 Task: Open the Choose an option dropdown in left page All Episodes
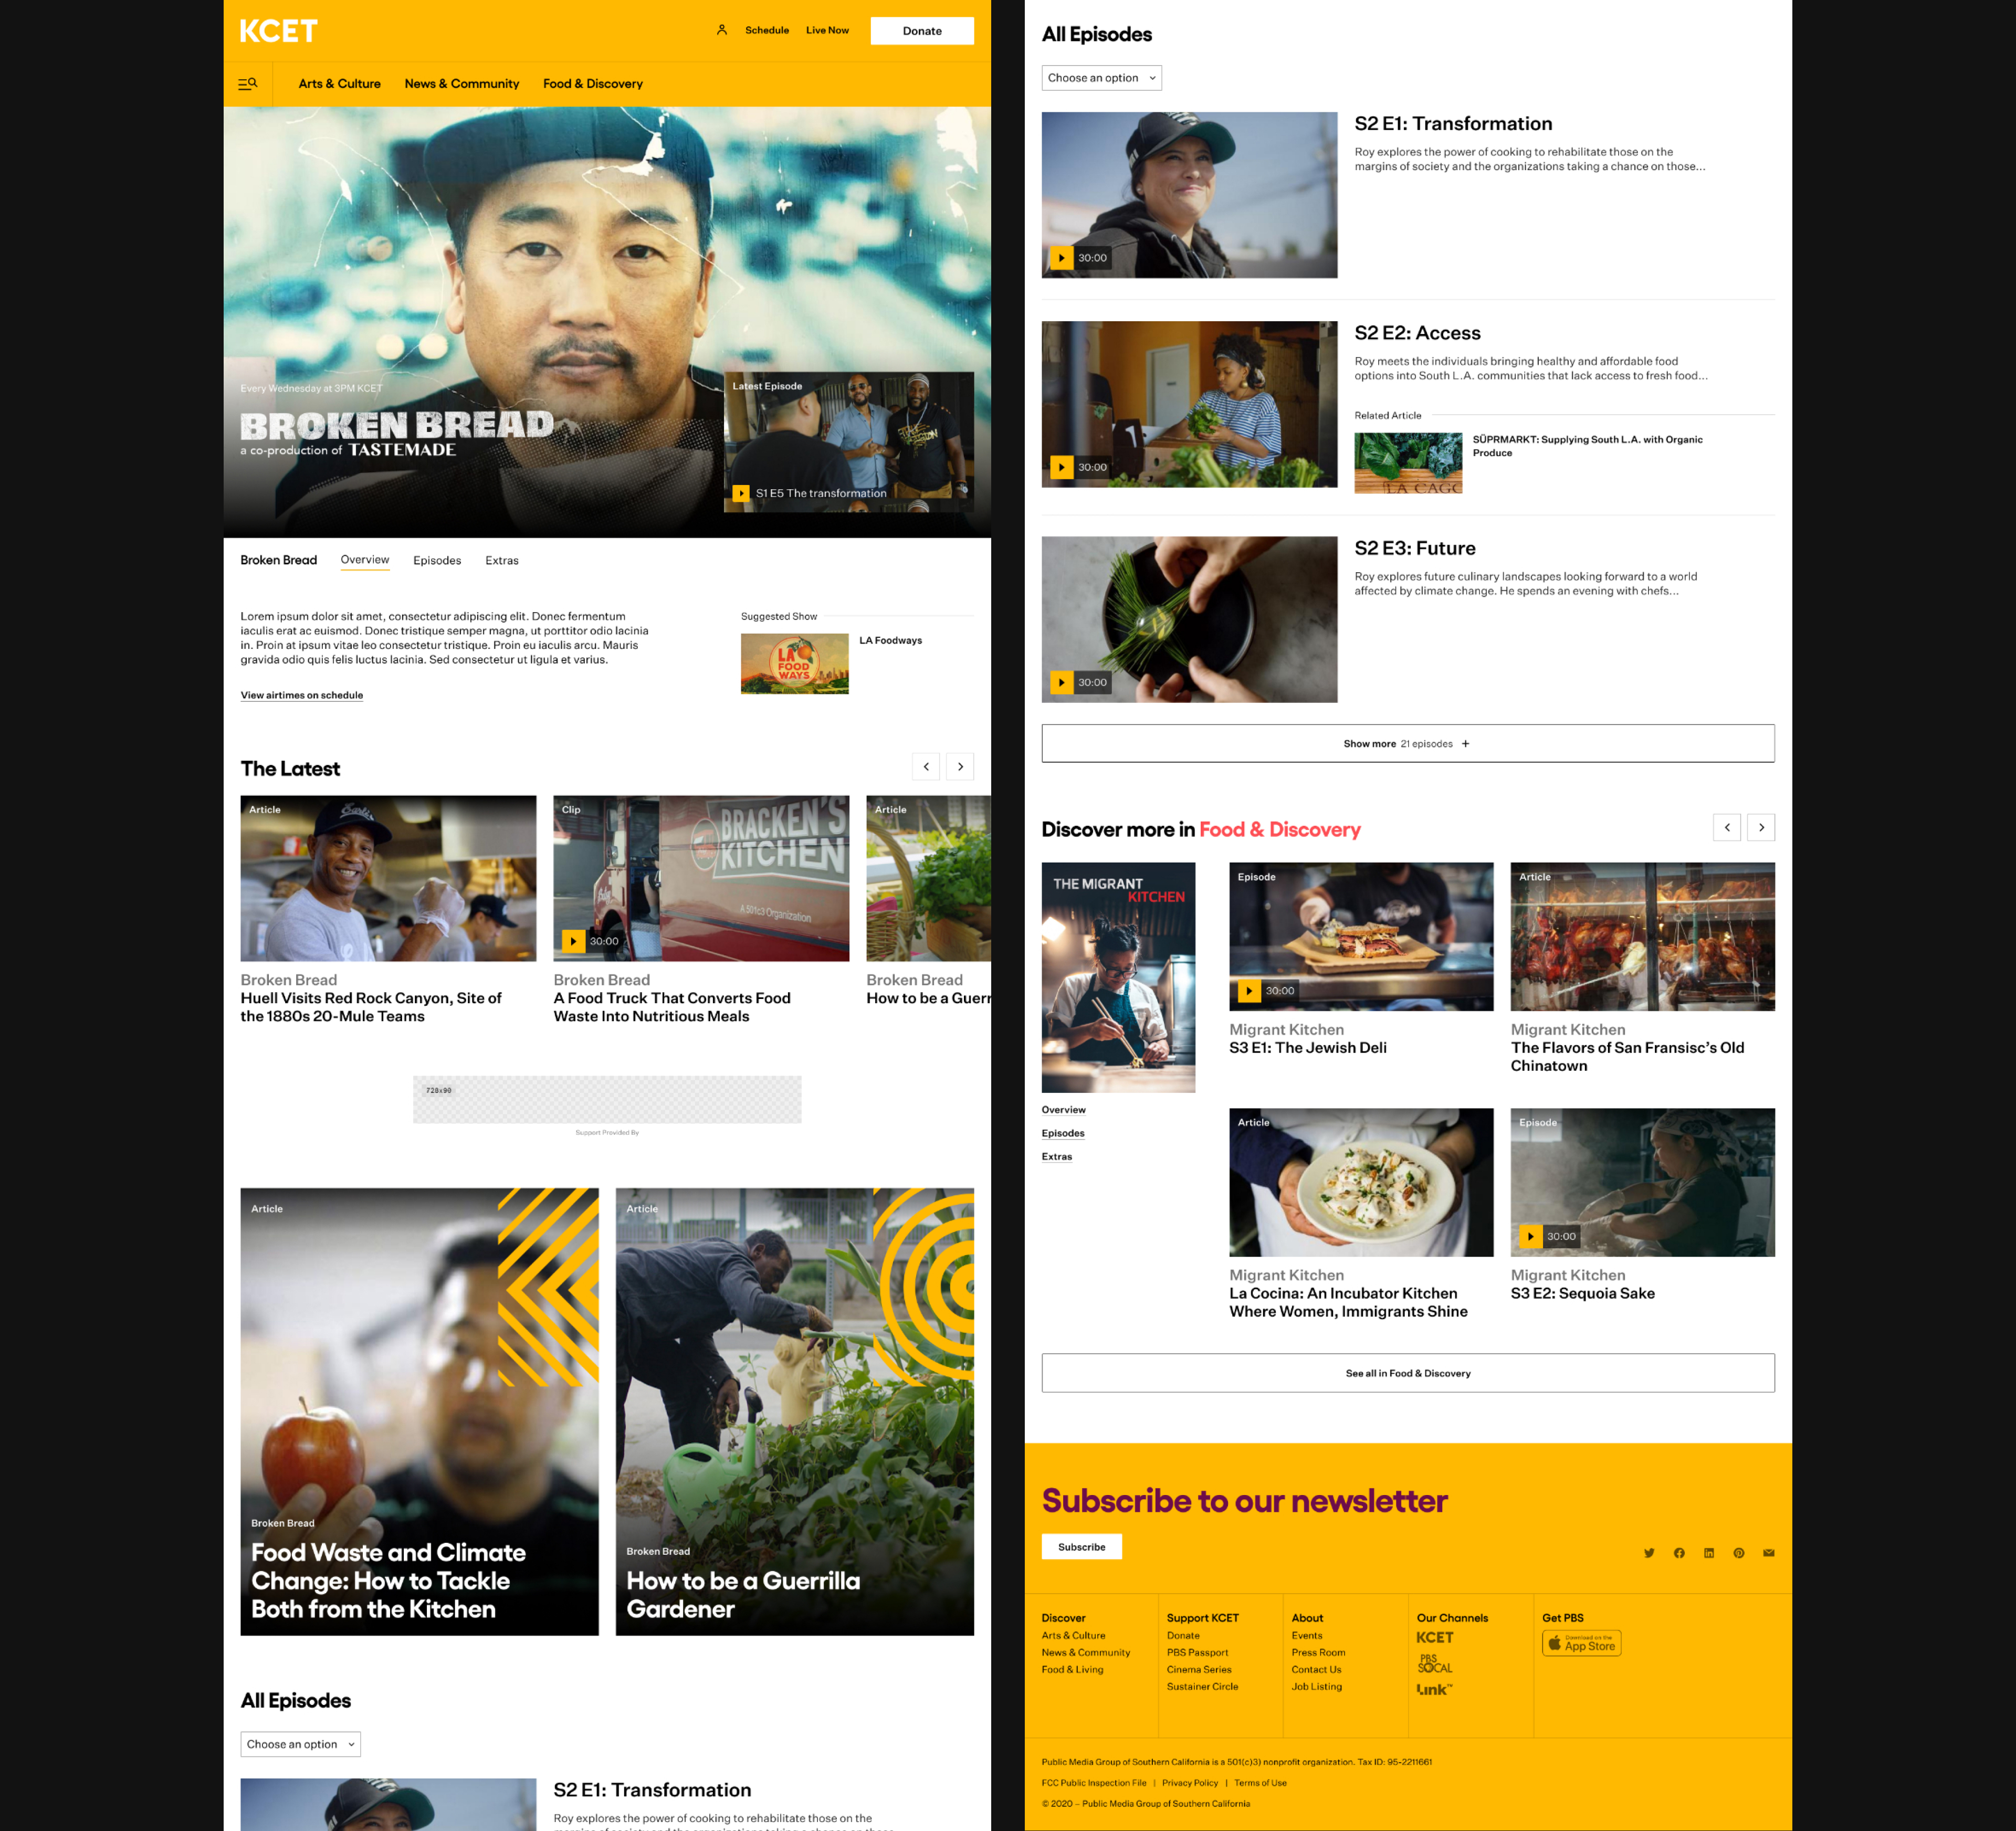pyautogui.click(x=300, y=1744)
